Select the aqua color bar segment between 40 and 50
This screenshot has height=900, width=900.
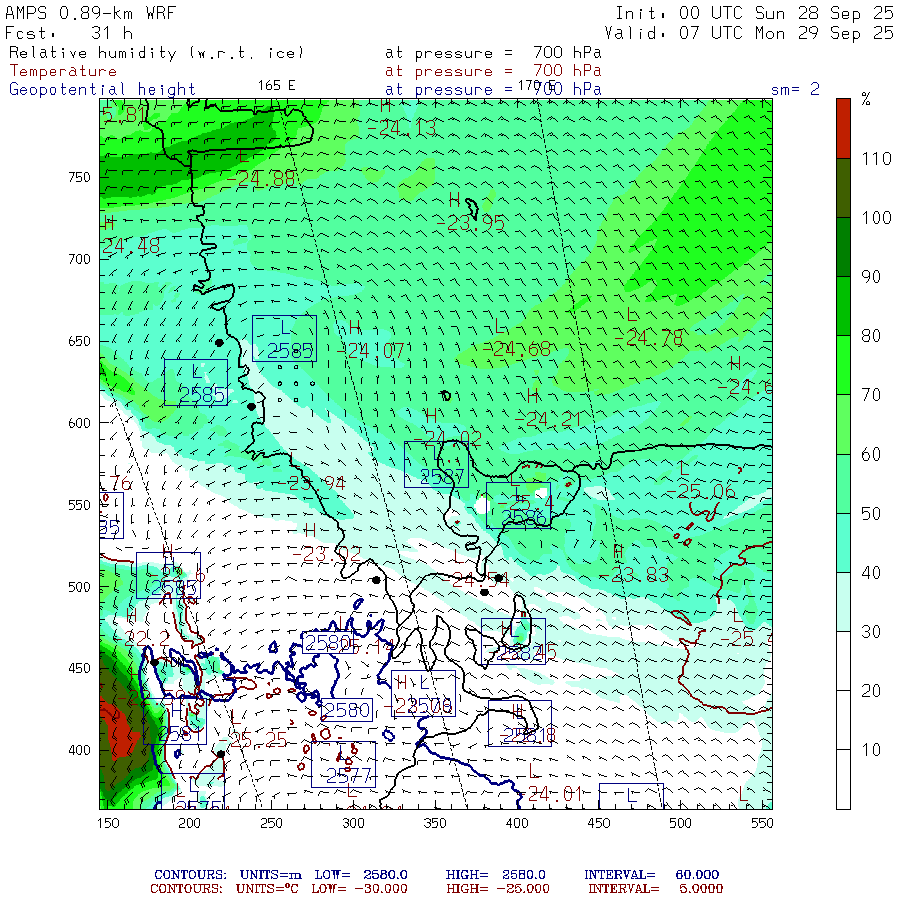[843, 542]
